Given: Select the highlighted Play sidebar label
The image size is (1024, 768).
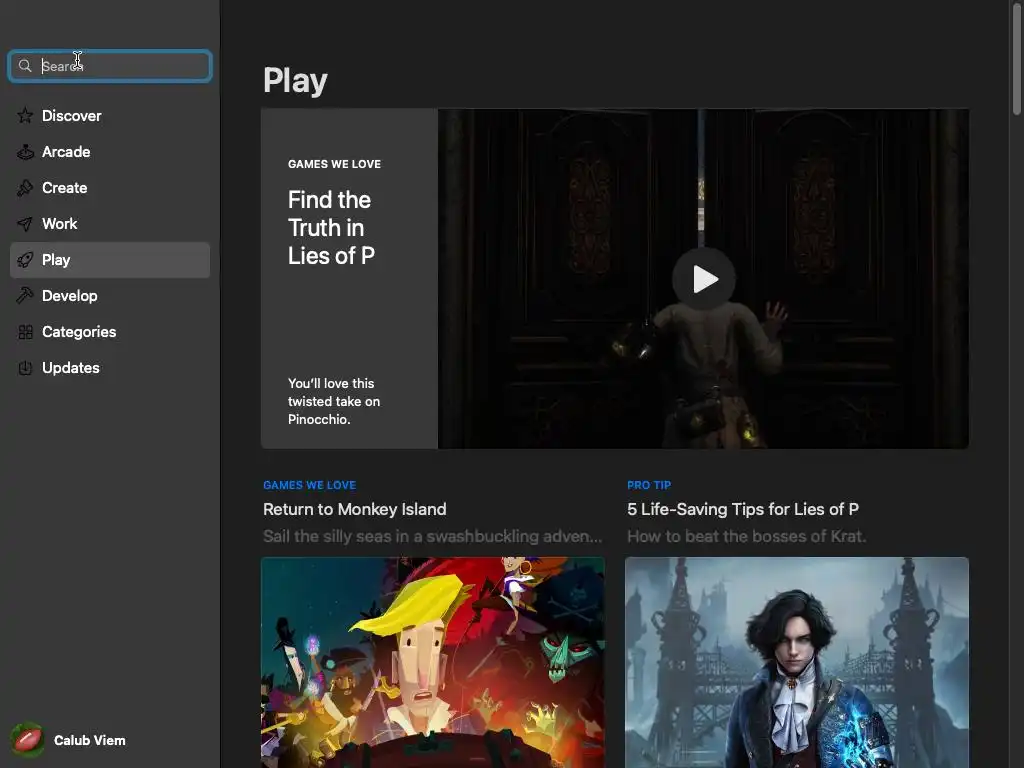Looking at the screenshot, I should [56, 260].
